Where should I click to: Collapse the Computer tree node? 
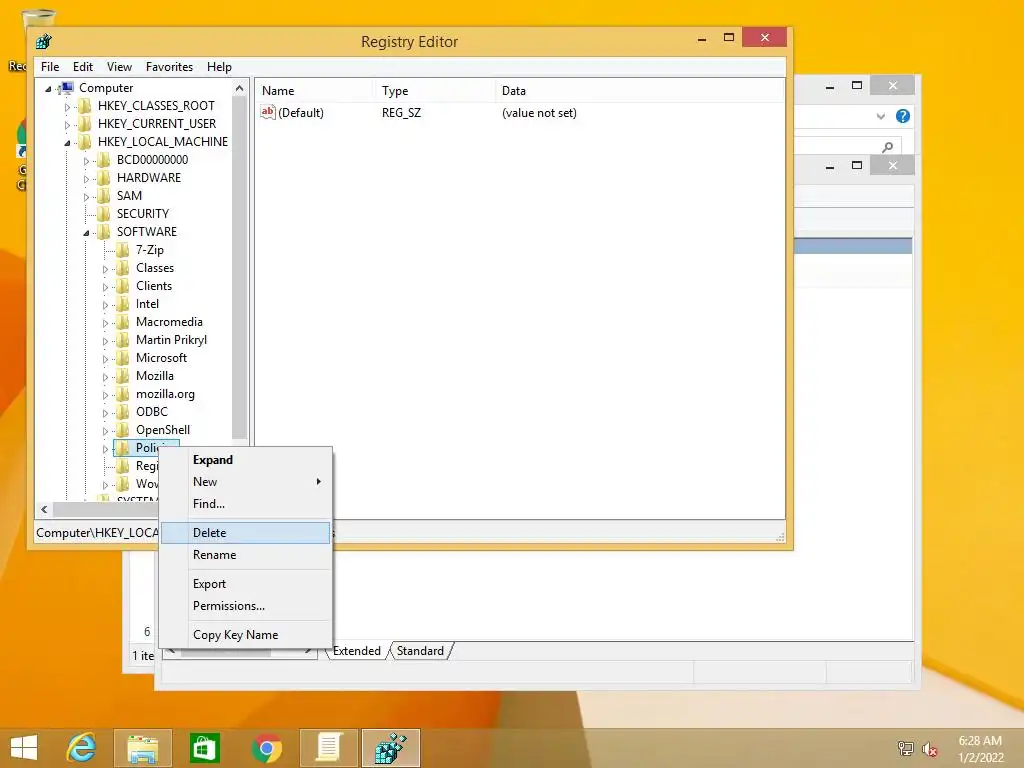point(48,89)
